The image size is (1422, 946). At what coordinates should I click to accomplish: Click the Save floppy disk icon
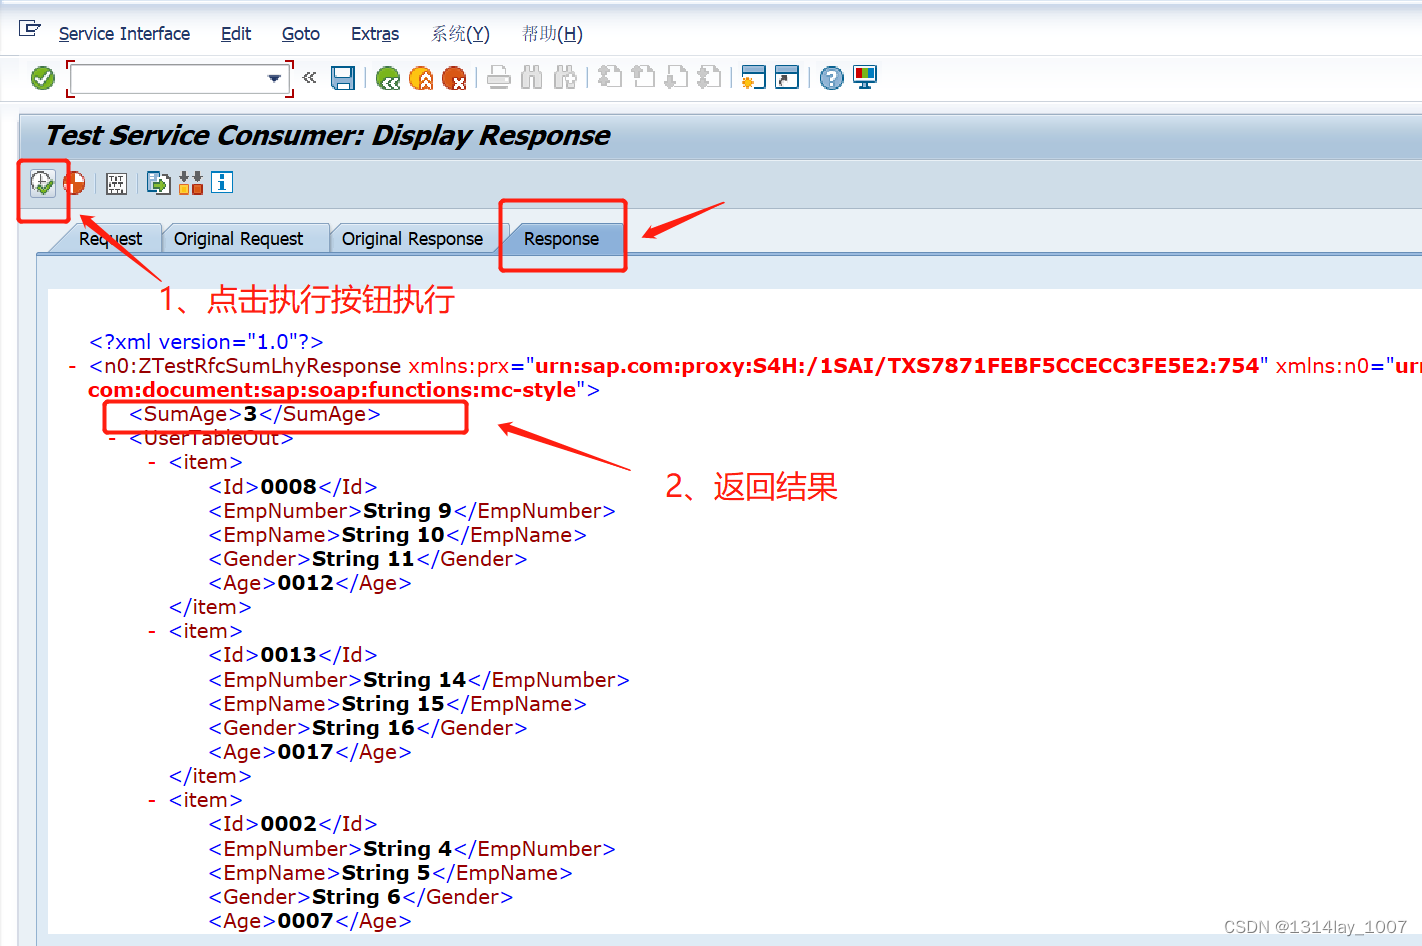(343, 78)
